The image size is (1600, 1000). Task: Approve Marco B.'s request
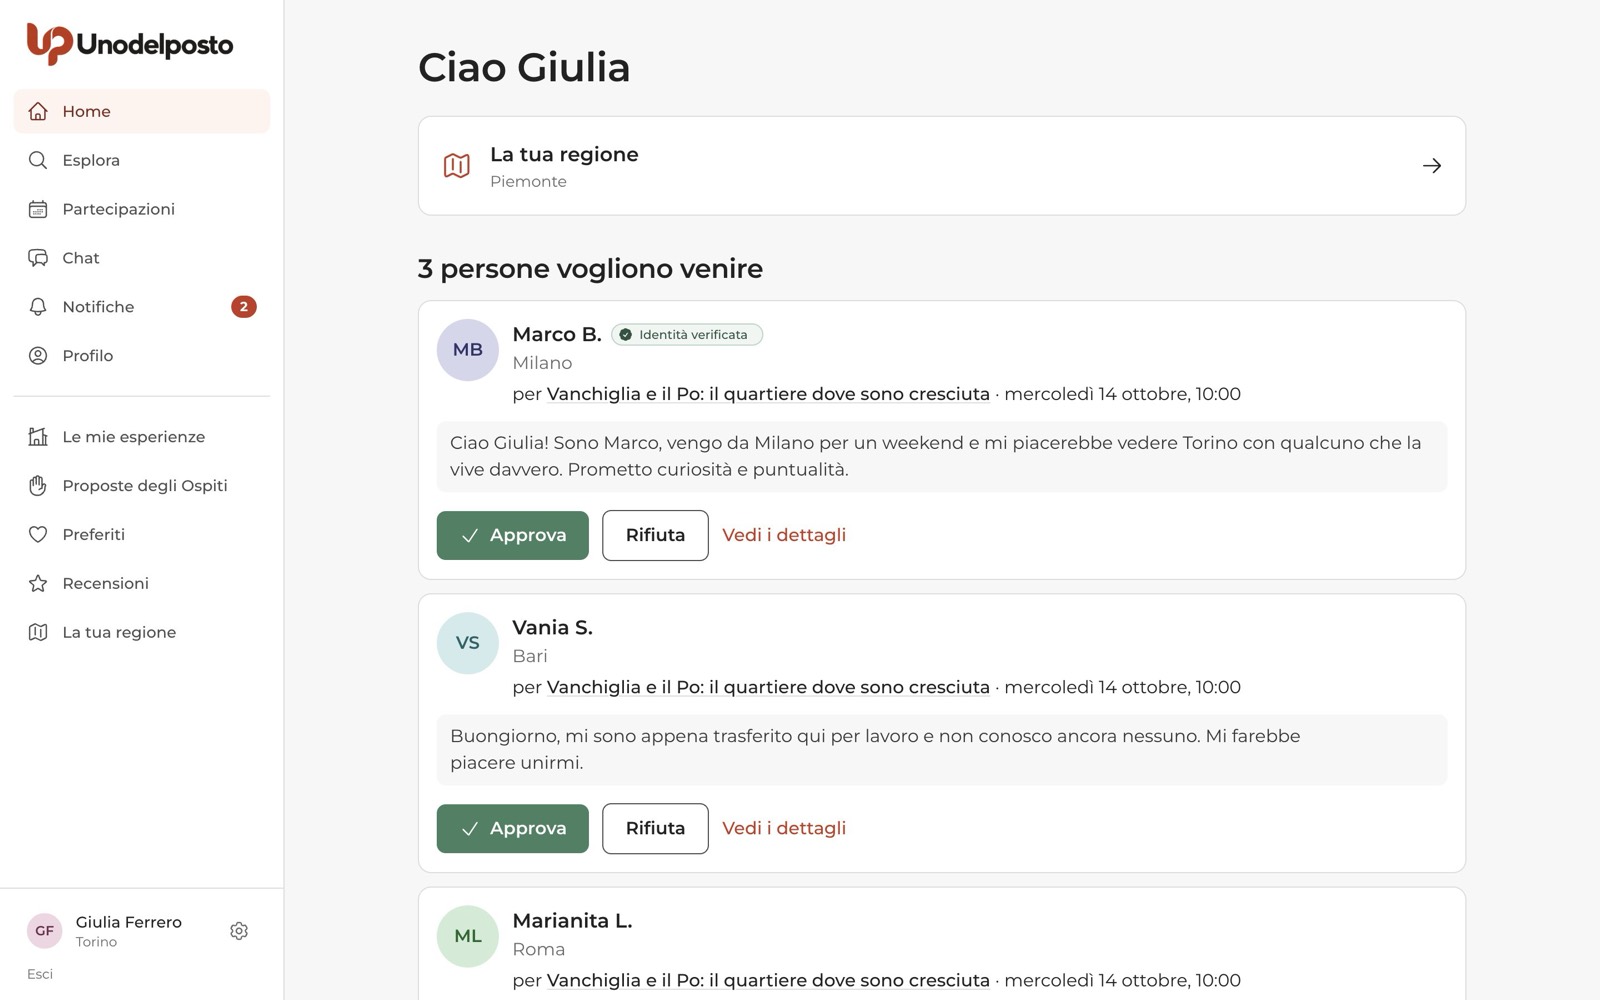pyautogui.click(x=513, y=535)
